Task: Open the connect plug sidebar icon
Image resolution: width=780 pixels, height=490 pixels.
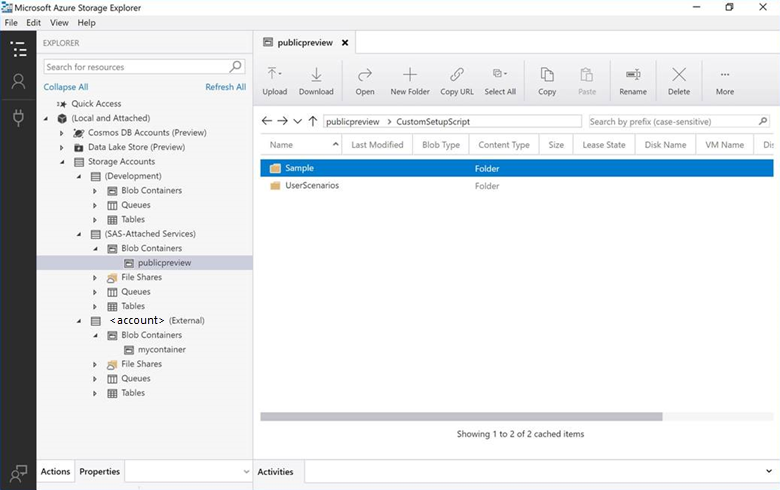Action: click(x=18, y=118)
